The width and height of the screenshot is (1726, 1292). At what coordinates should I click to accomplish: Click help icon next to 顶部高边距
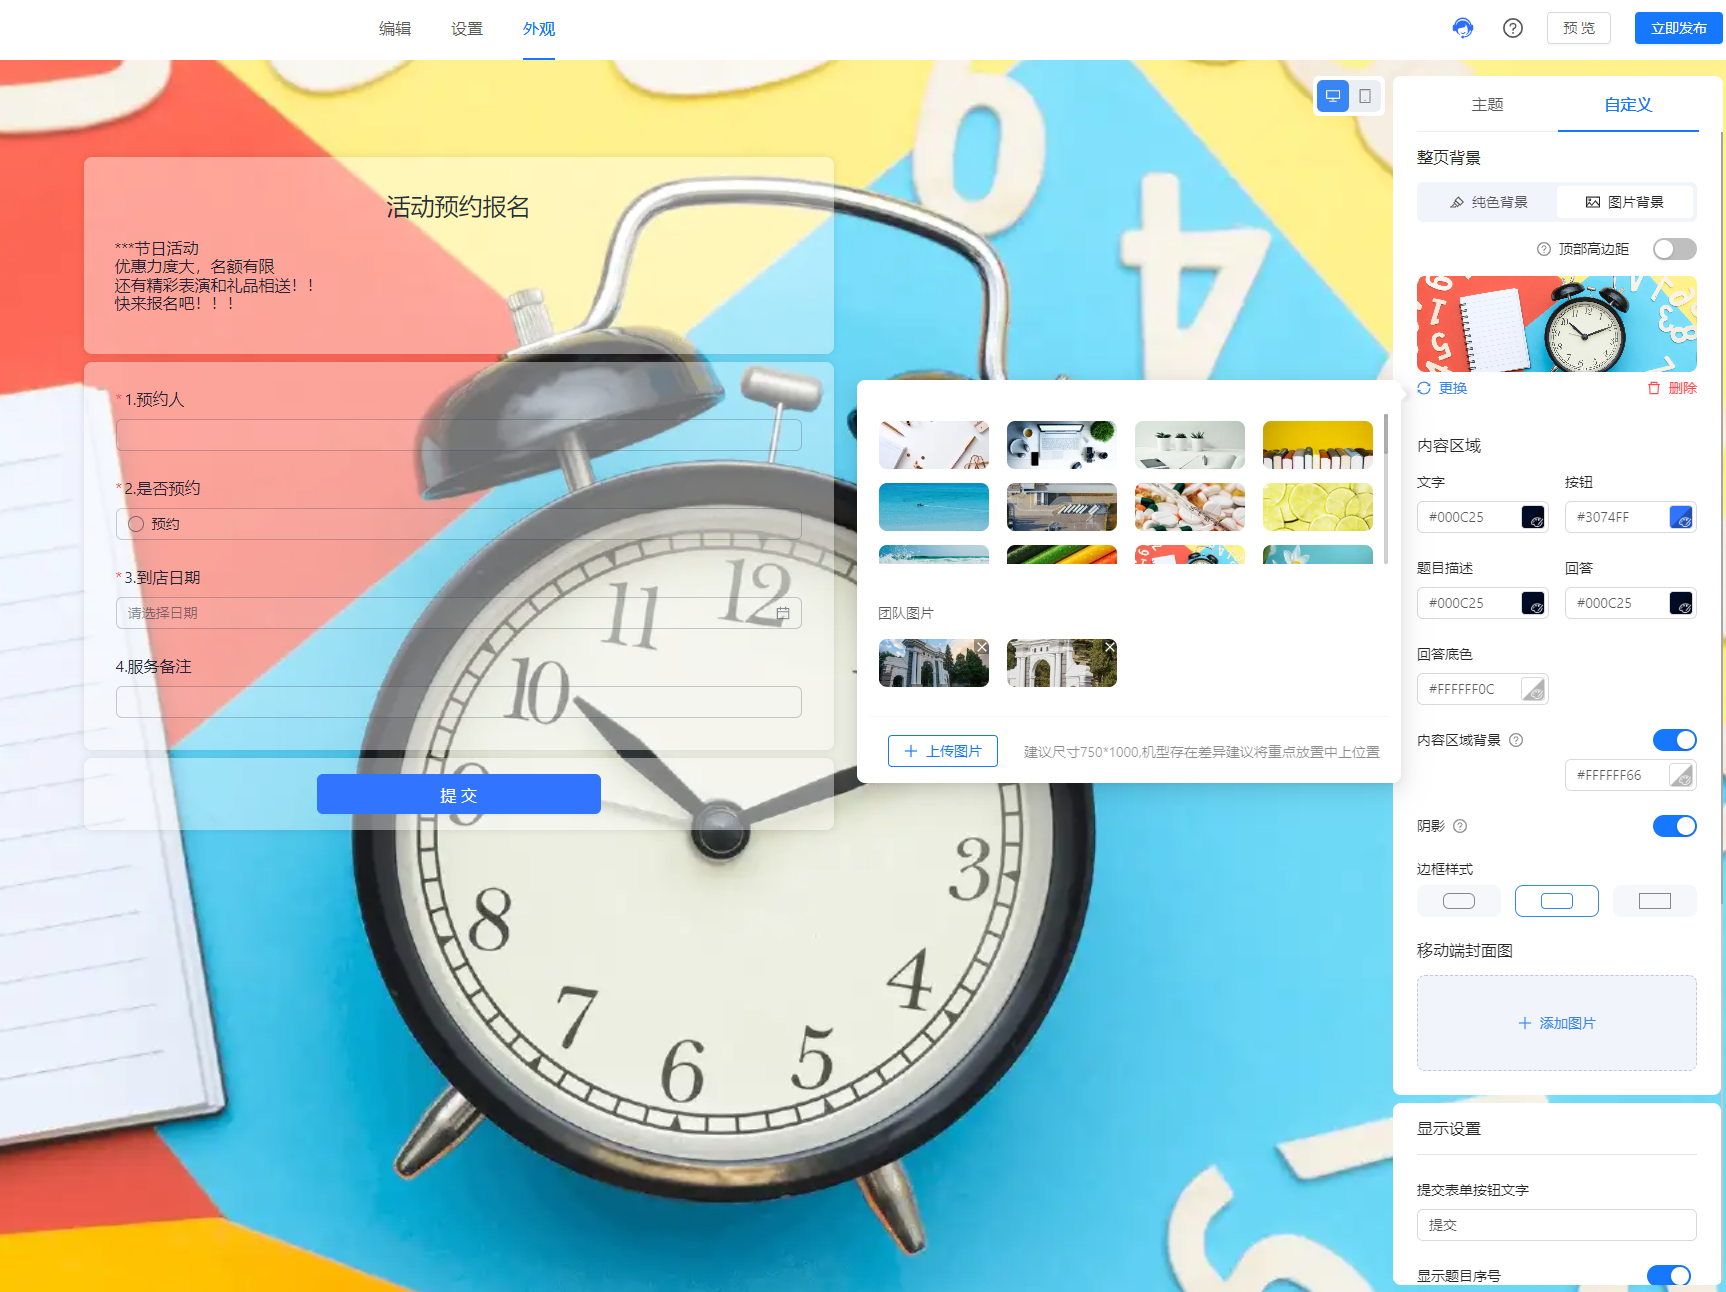[1543, 249]
